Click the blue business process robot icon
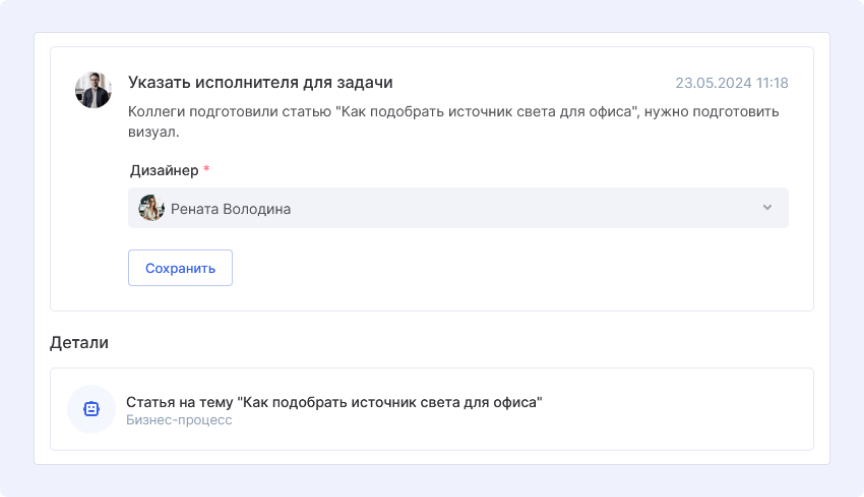The width and height of the screenshot is (864, 497). pos(91,409)
